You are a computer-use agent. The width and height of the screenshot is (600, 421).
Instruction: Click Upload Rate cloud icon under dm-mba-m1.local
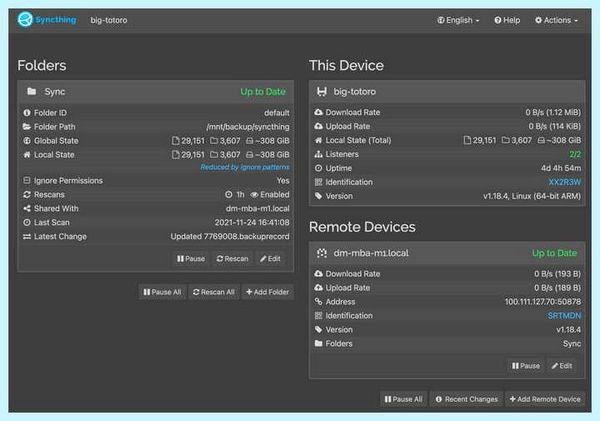tap(318, 288)
